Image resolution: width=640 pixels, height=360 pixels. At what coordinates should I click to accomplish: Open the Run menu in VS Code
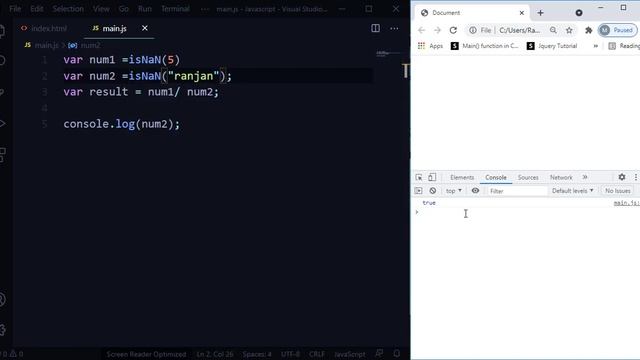[x=144, y=9]
